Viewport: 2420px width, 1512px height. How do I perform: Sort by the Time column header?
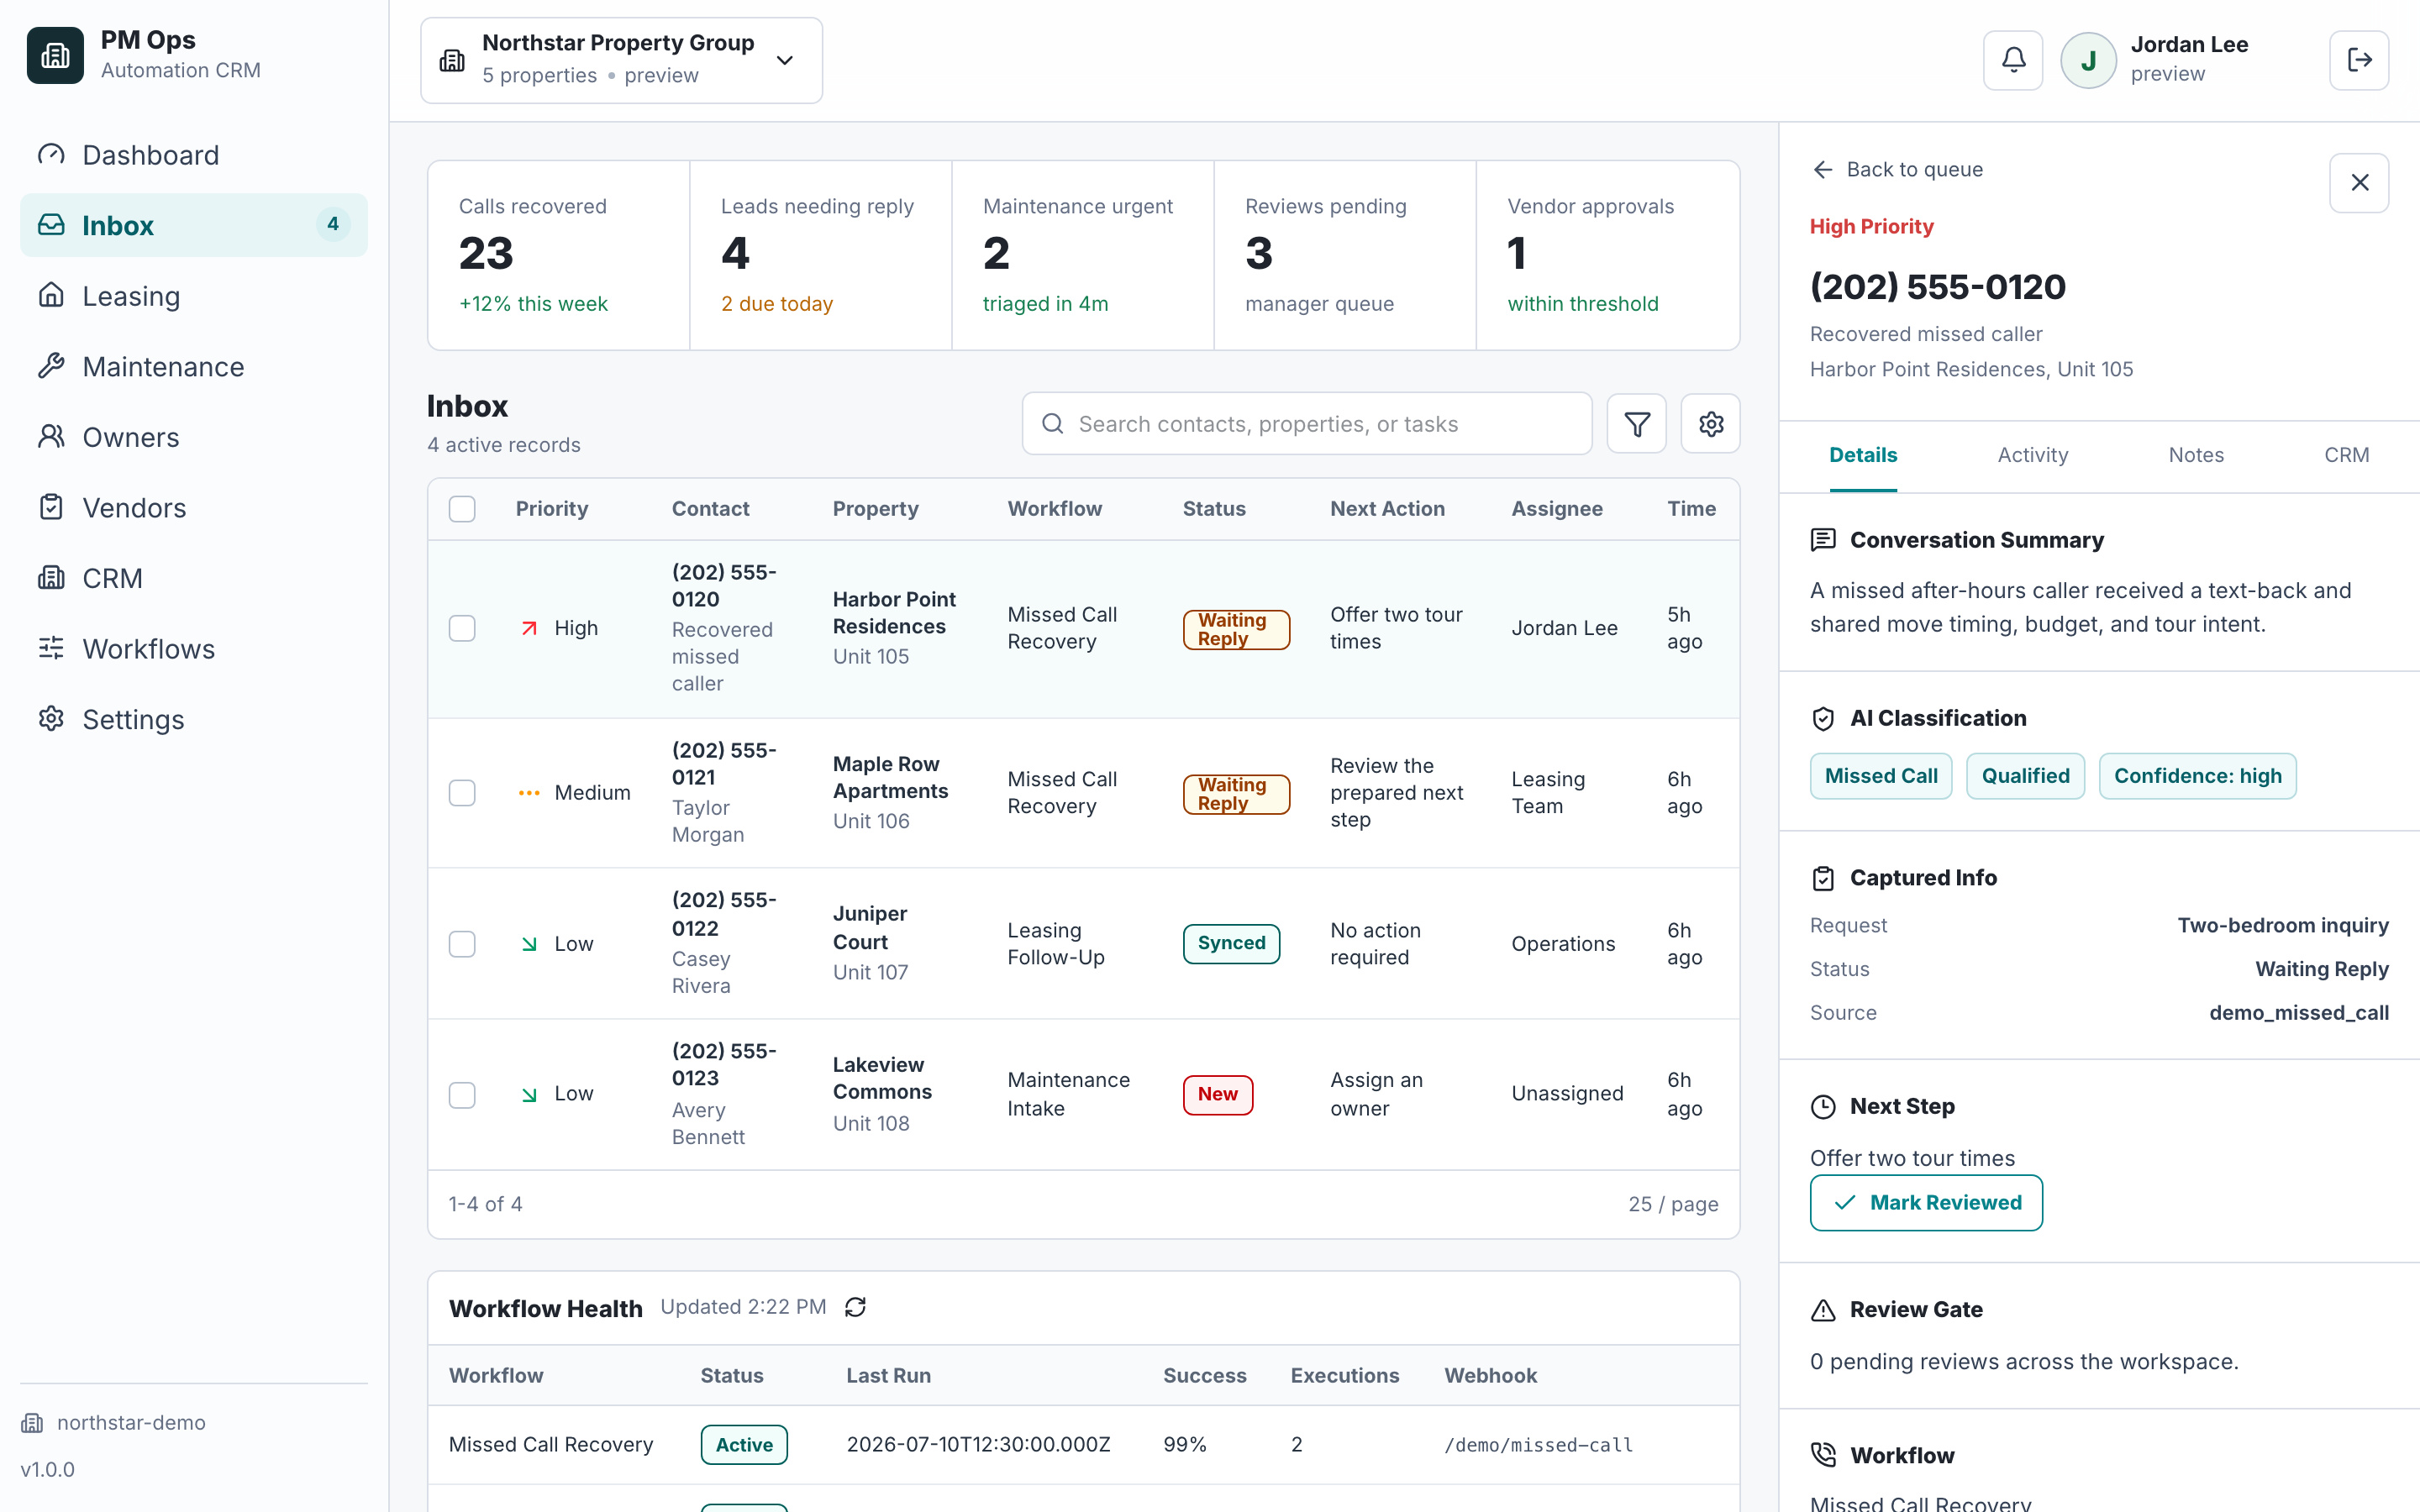coord(1691,509)
